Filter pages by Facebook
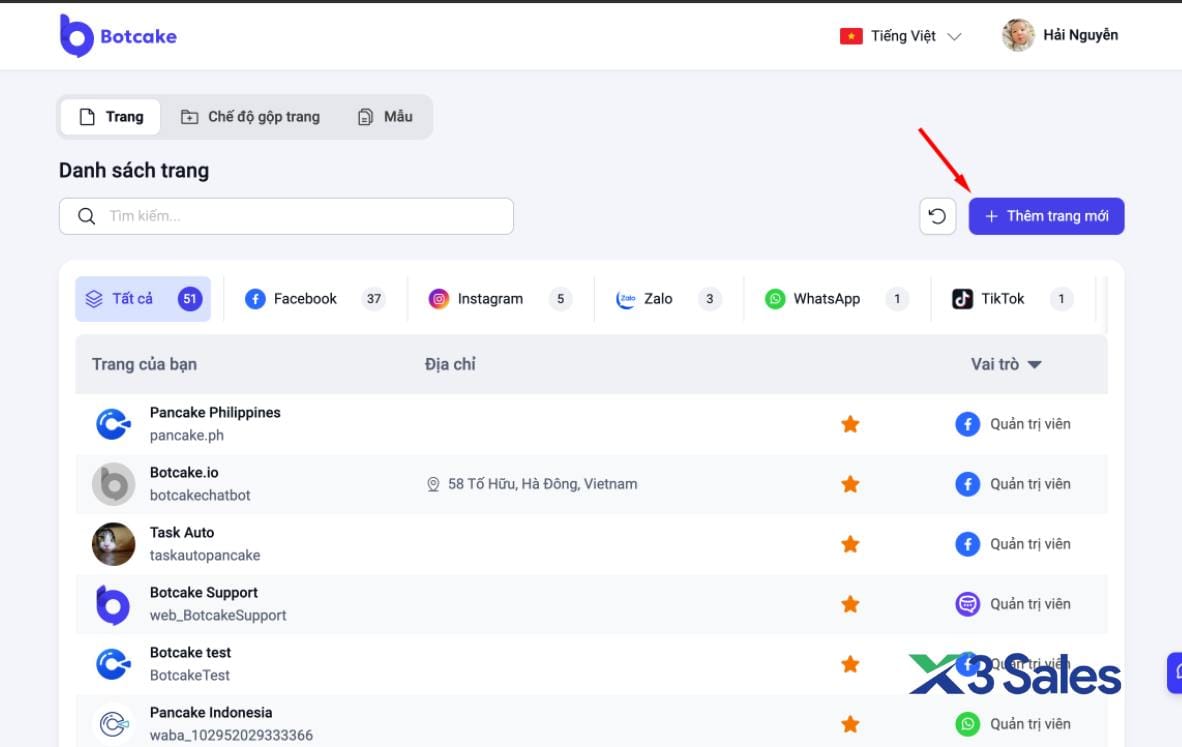 coord(315,298)
